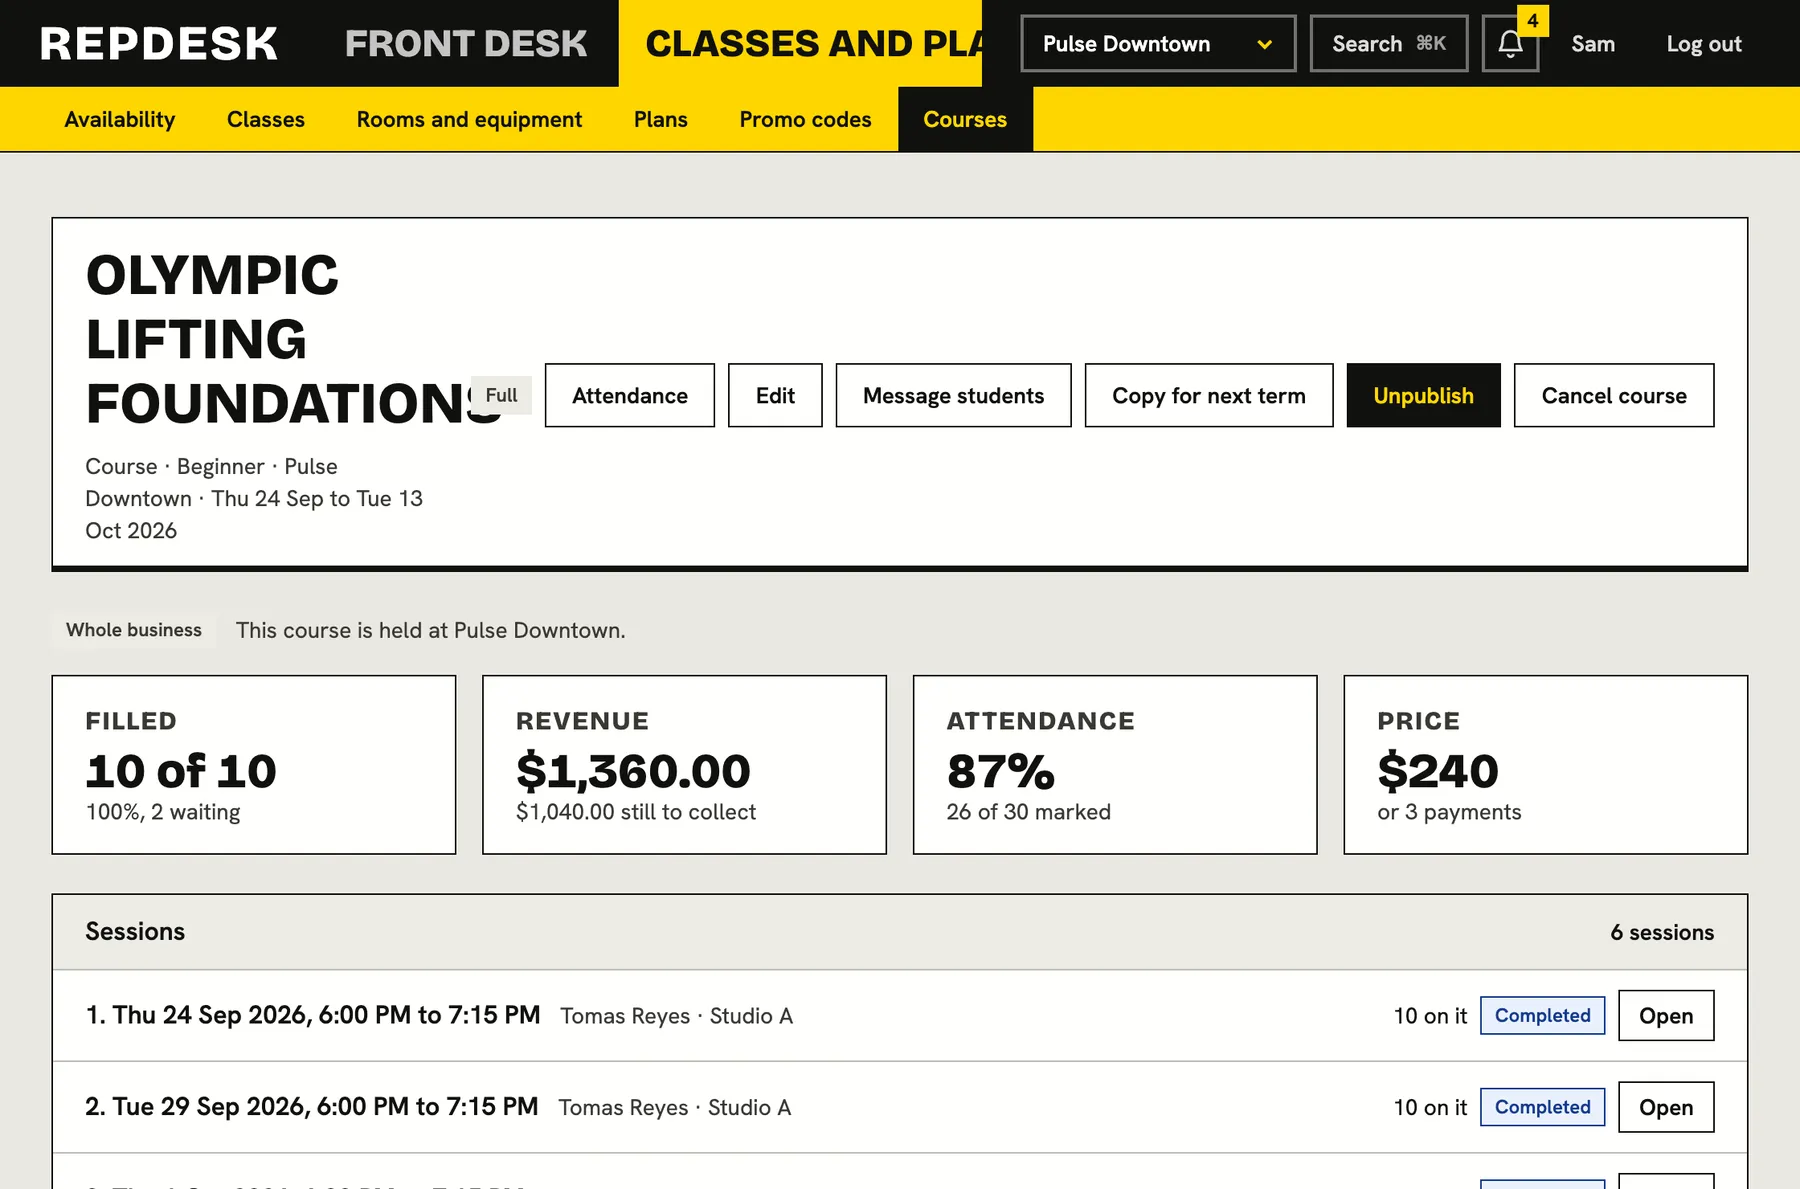The height and width of the screenshot is (1189, 1800).
Task: Open the Availability tab
Action: coord(120,119)
